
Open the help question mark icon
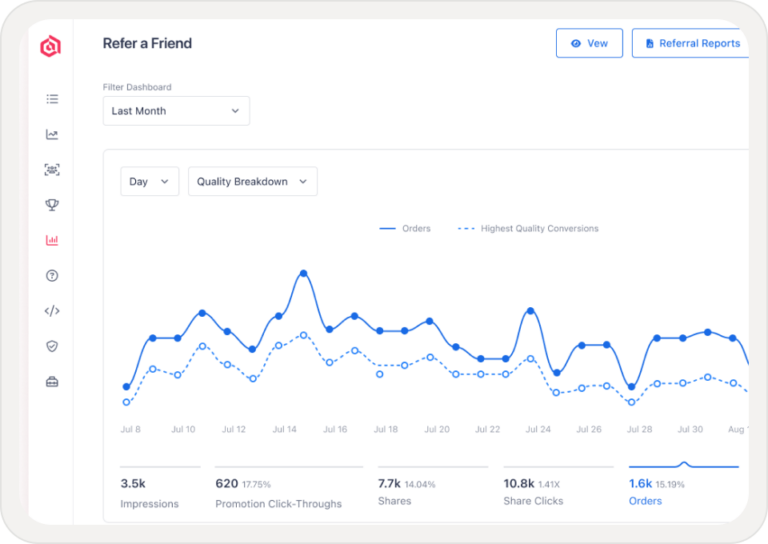[52, 275]
